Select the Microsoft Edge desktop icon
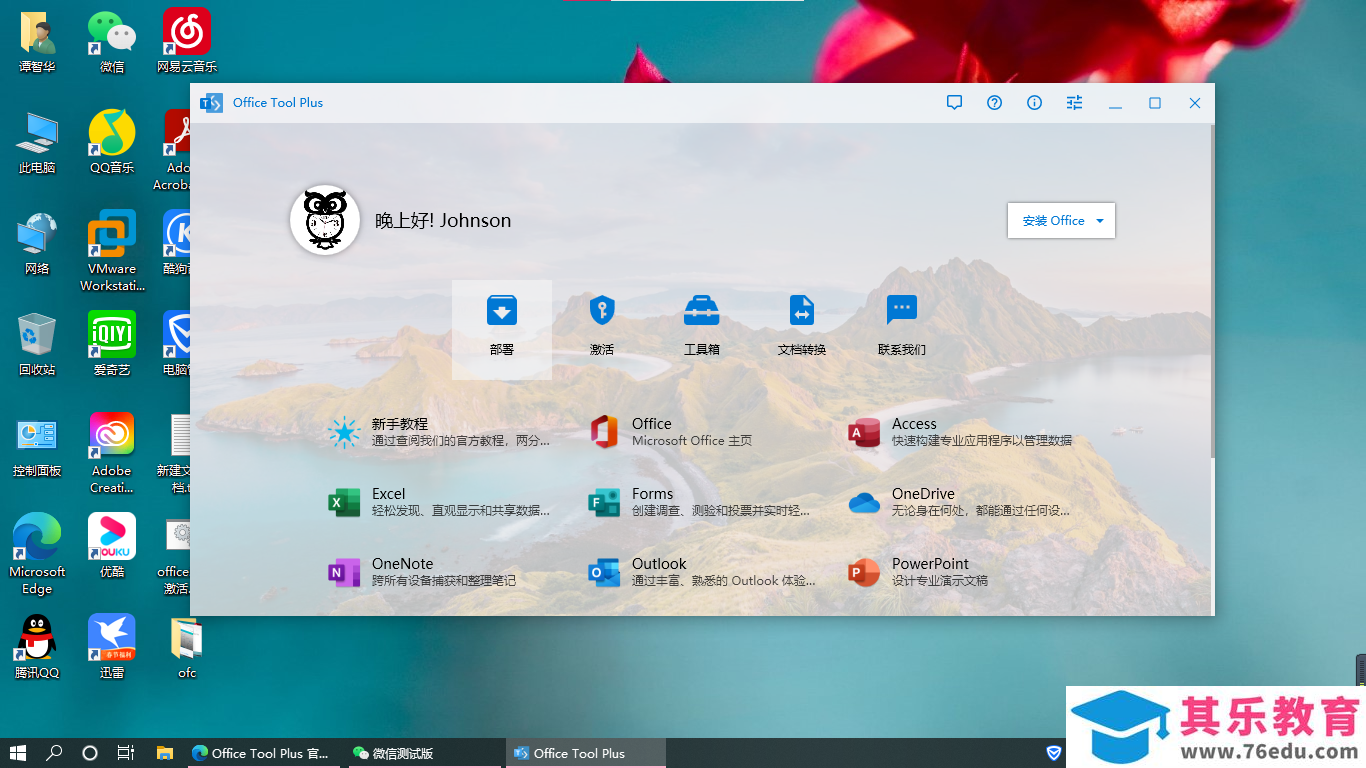 37,554
